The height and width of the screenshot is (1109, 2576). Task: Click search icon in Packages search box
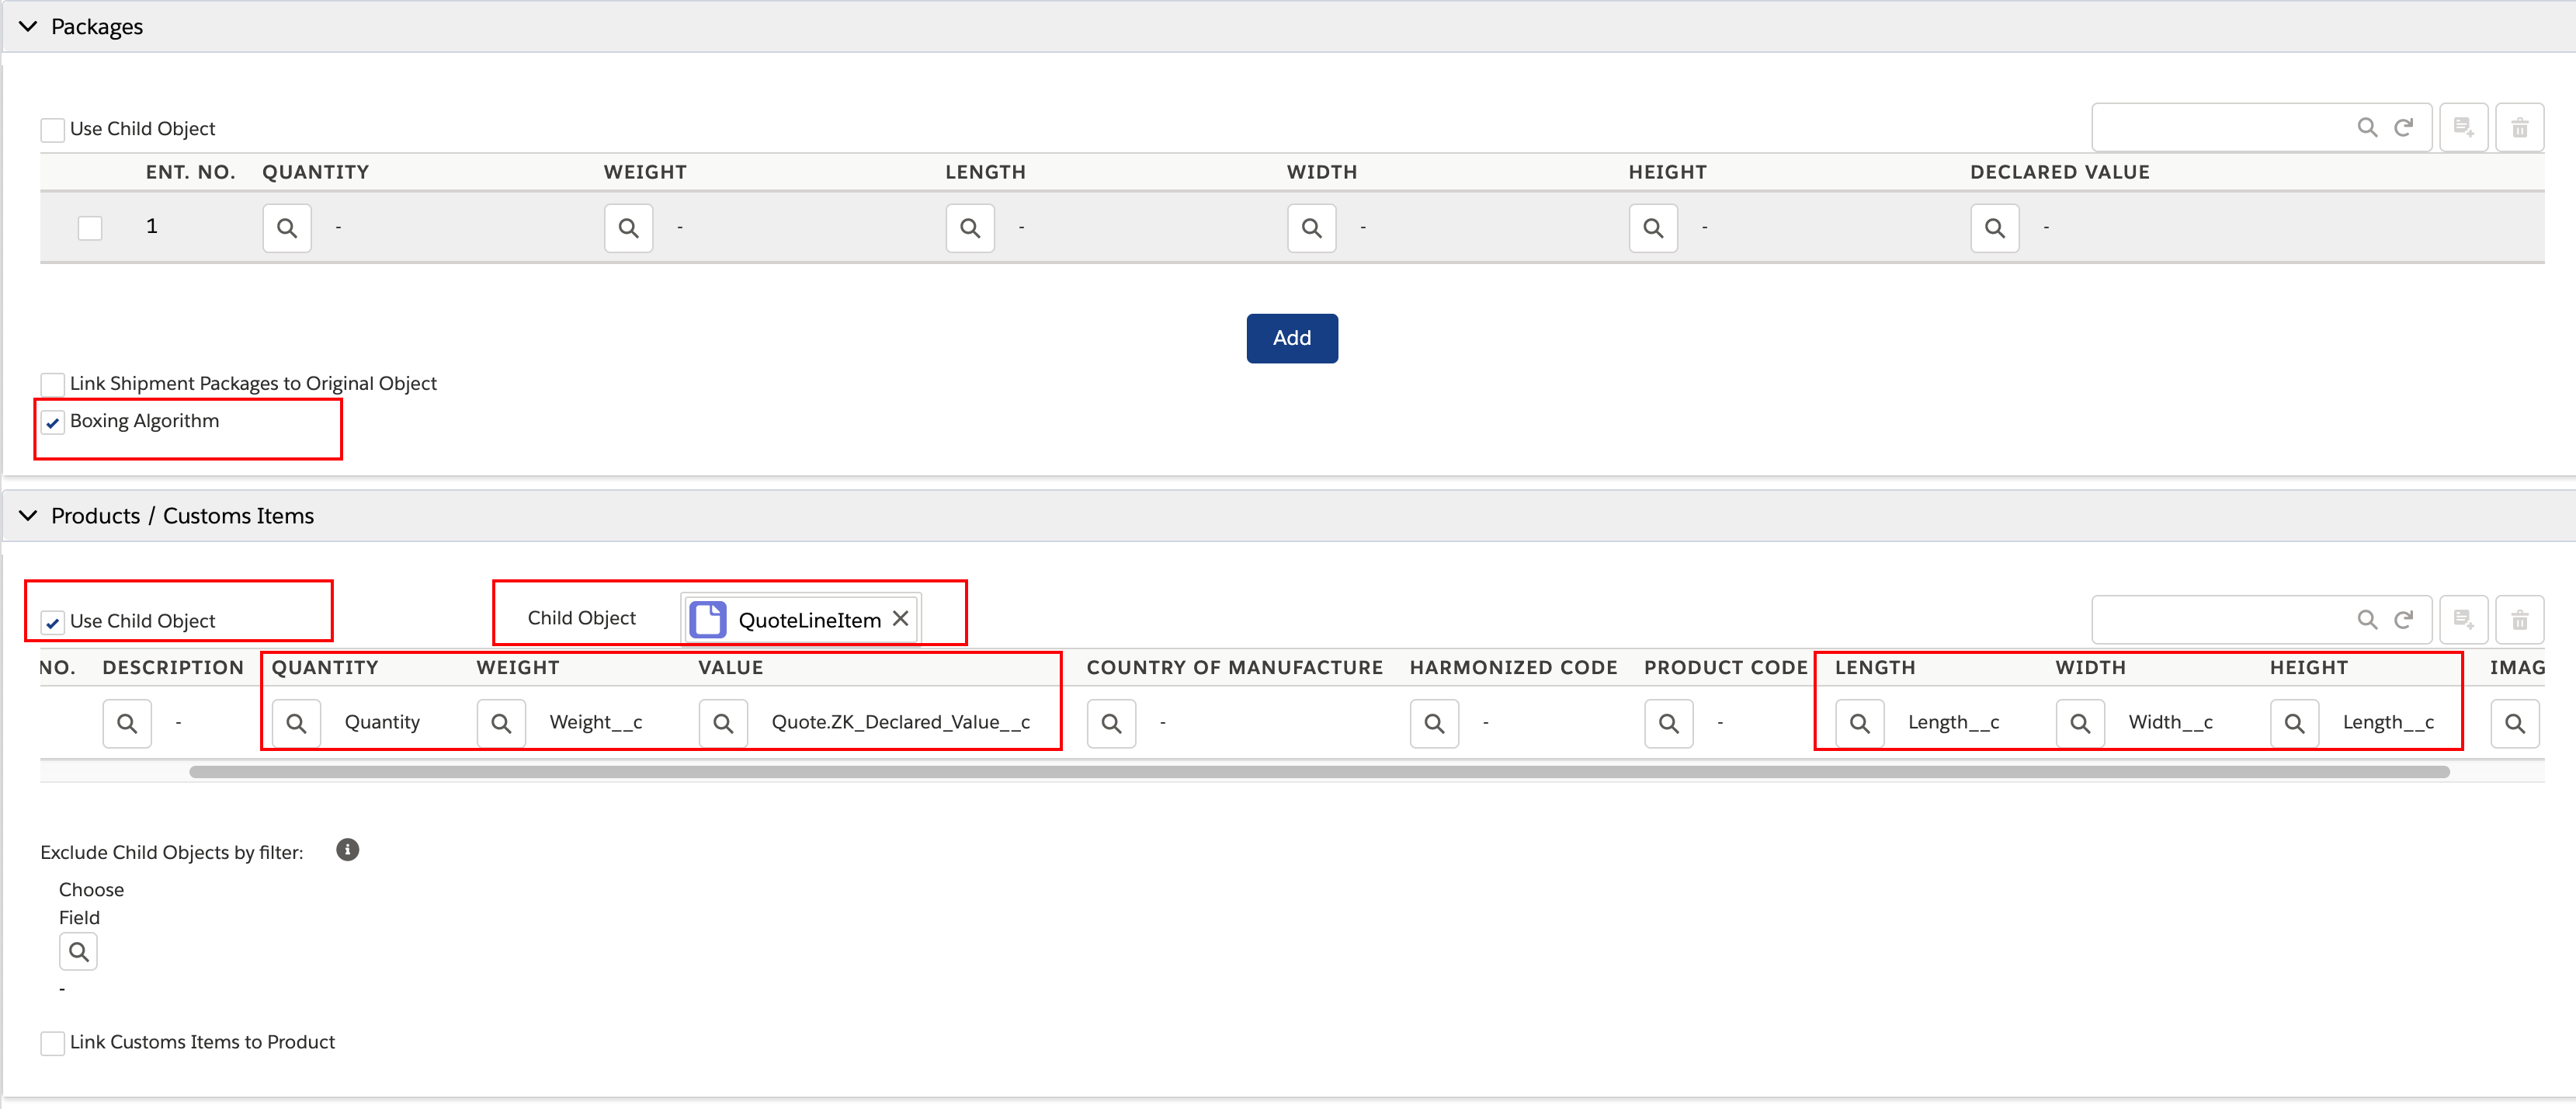click(x=2367, y=127)
